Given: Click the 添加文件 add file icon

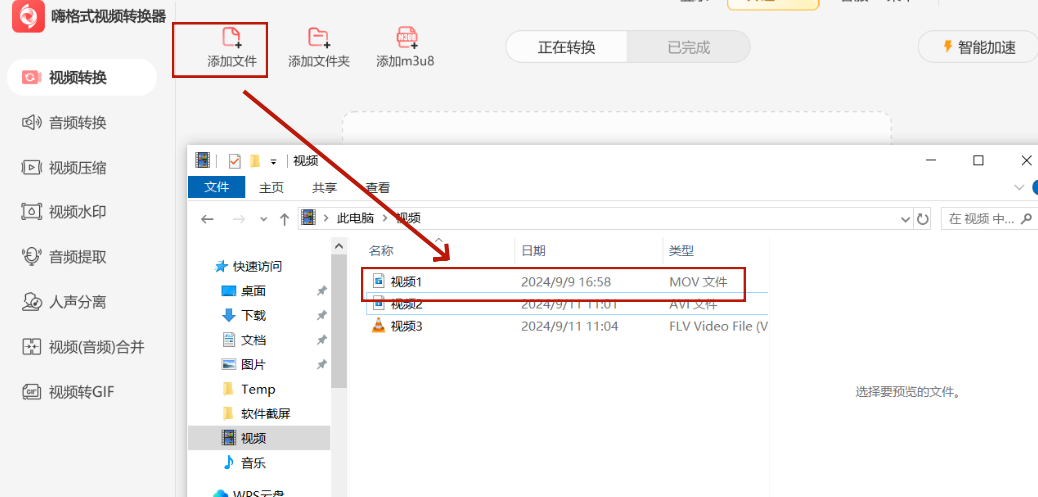Looking at the screenshot, I should click(x=232, y=37).
